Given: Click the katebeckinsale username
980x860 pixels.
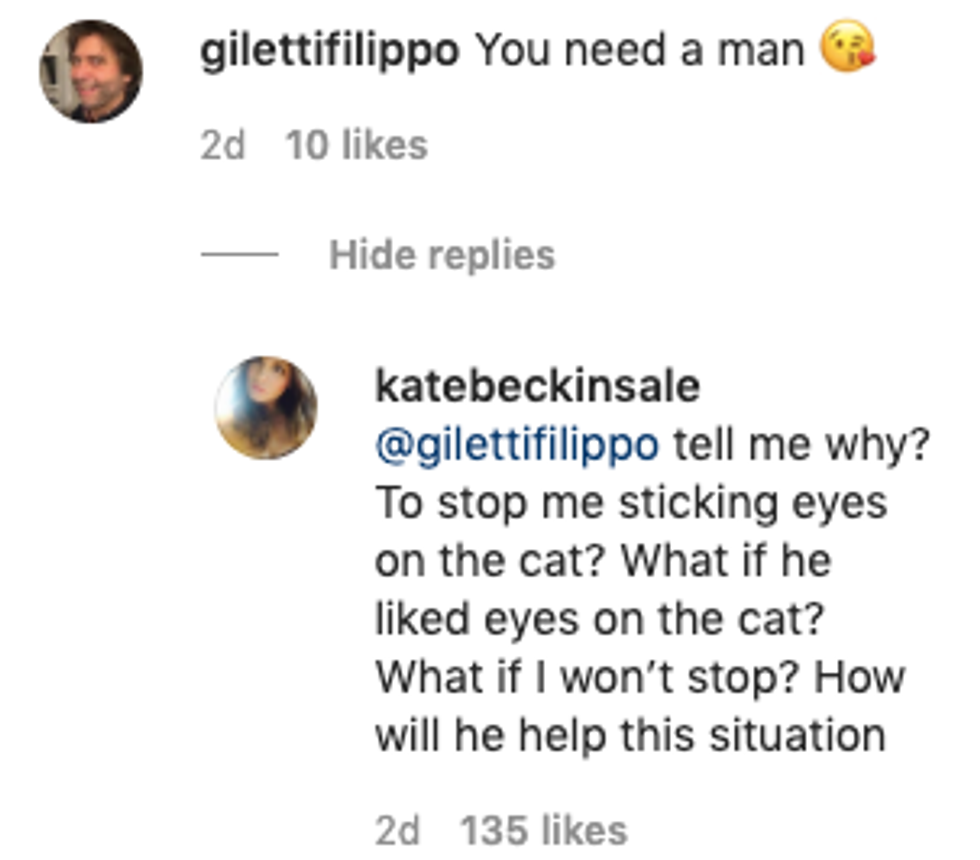Looking at the screenshot, I should [537, 387].
